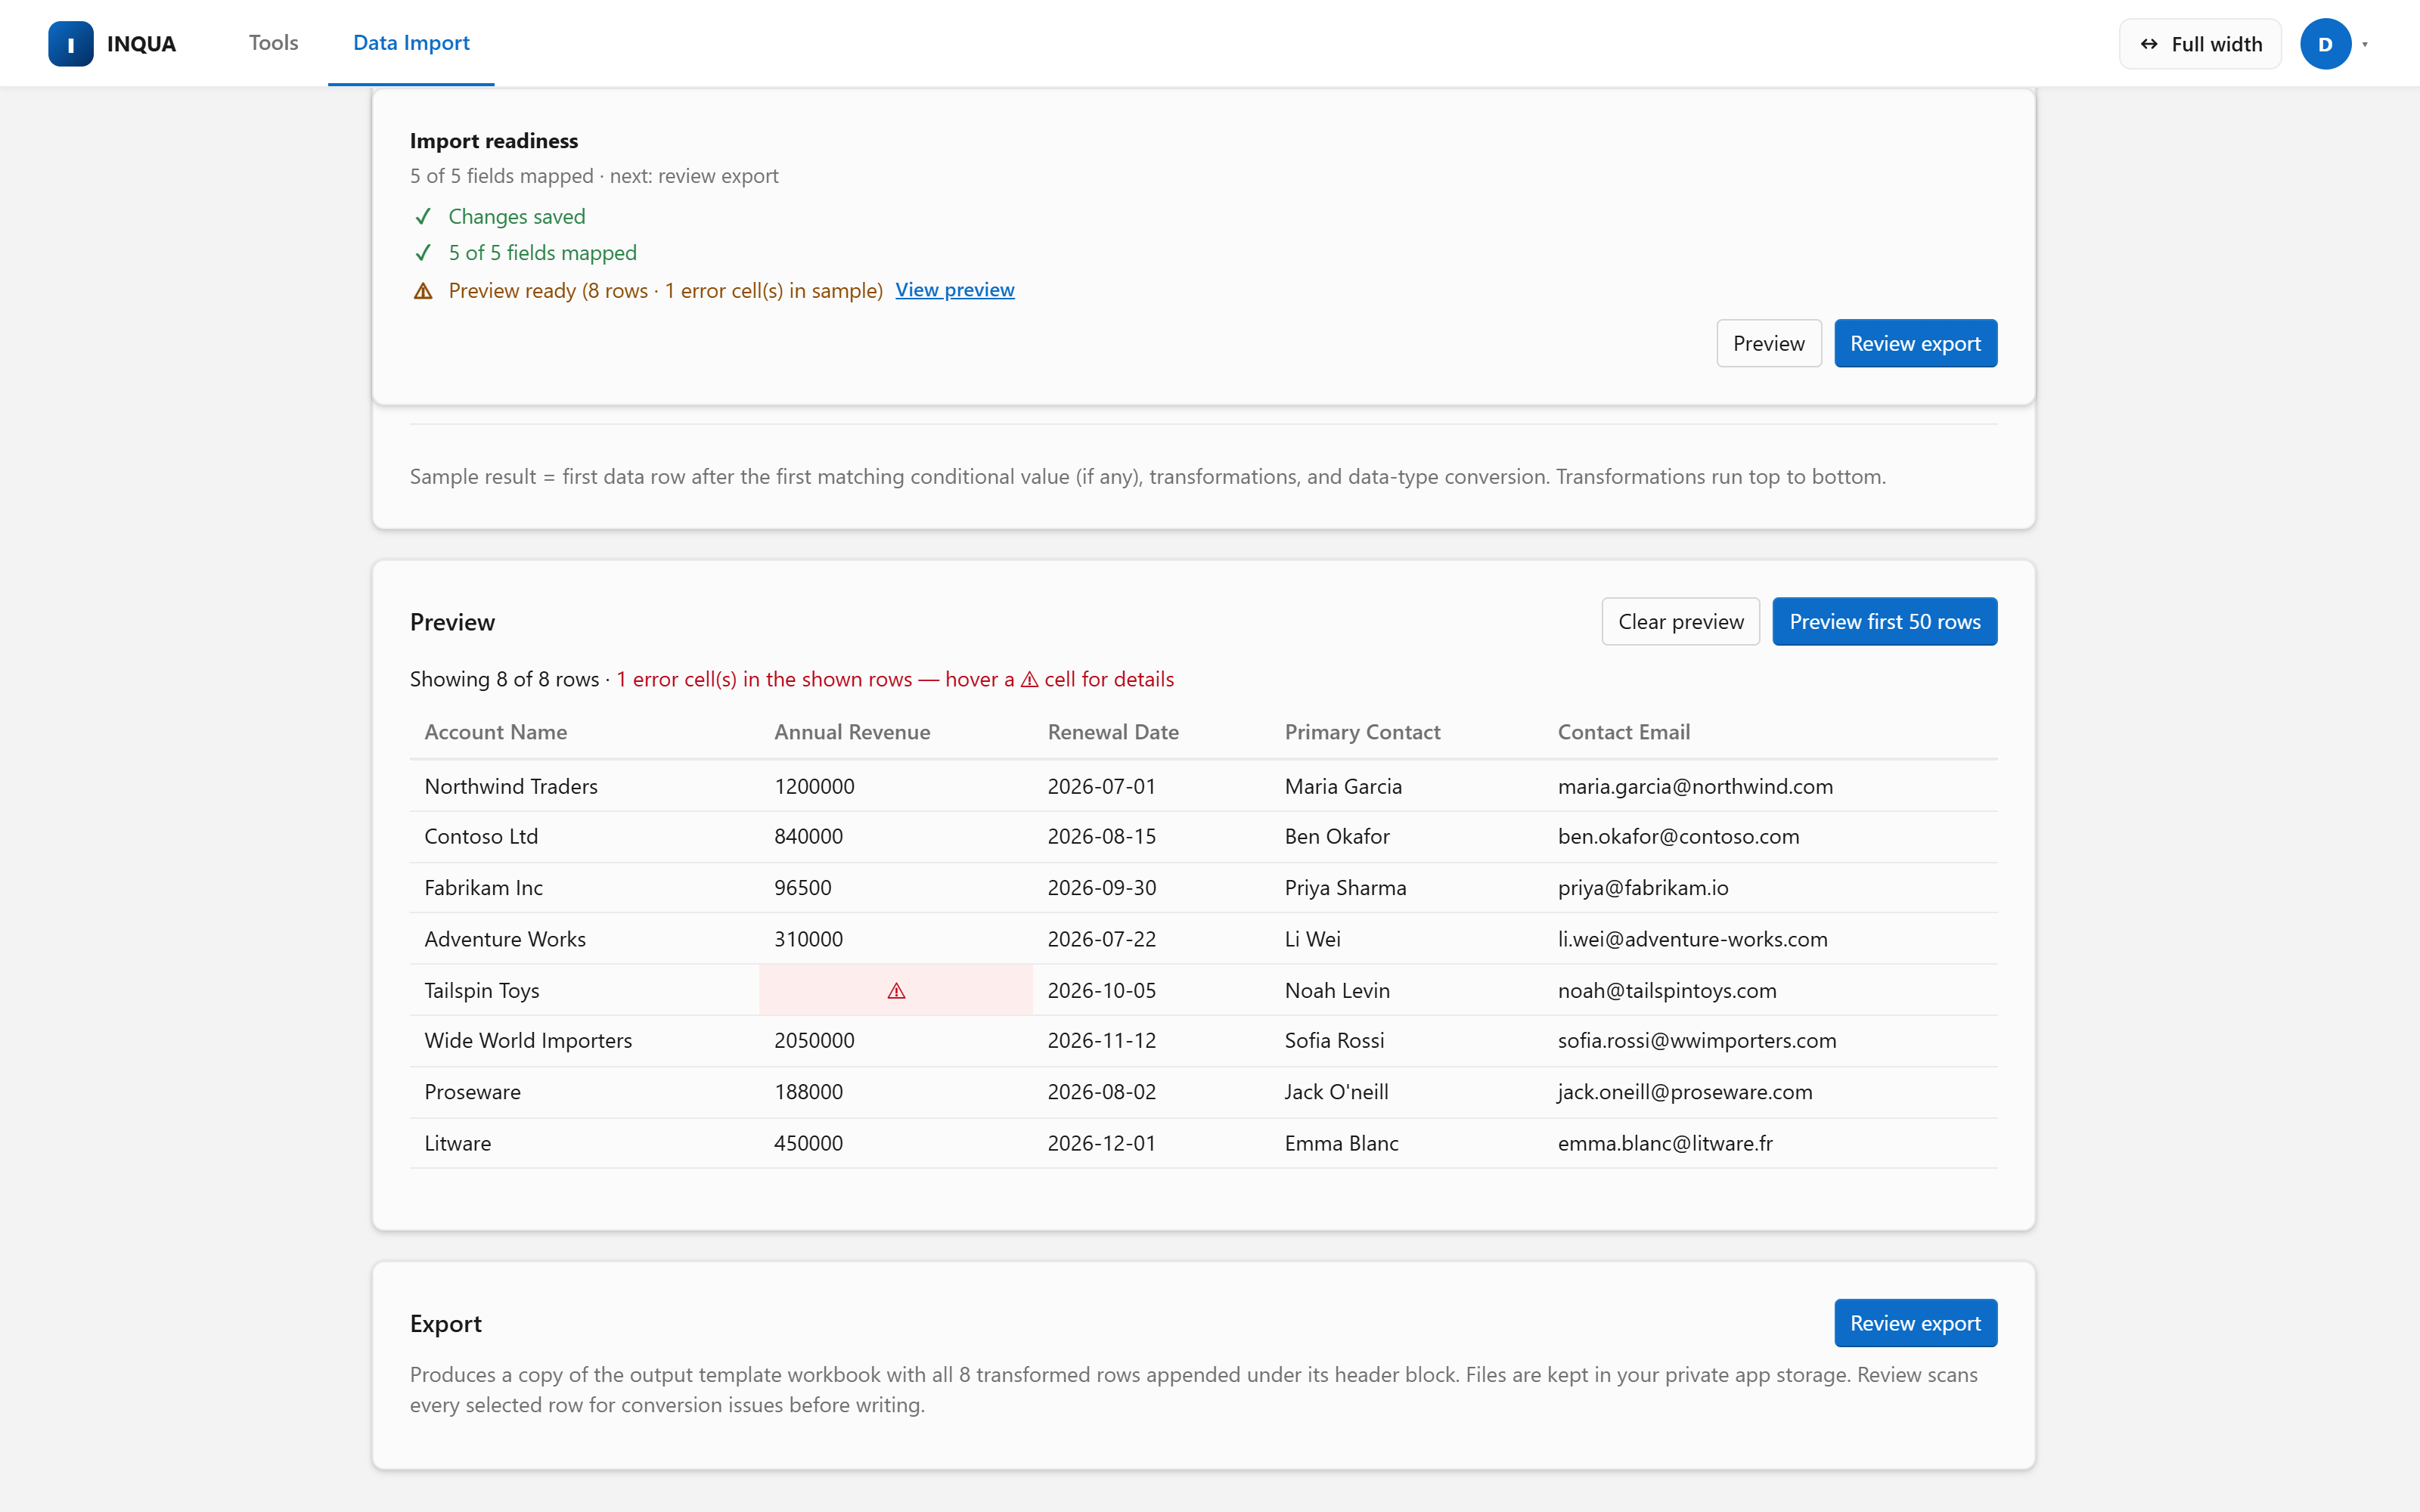Select the Contoso Ltd cell
This screenshot has width=2420, height=1512.
(x=480, y=836)
